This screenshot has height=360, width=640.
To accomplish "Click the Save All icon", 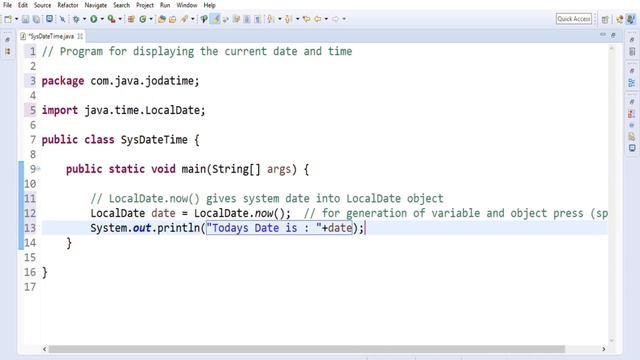I will tap(36, 19).
